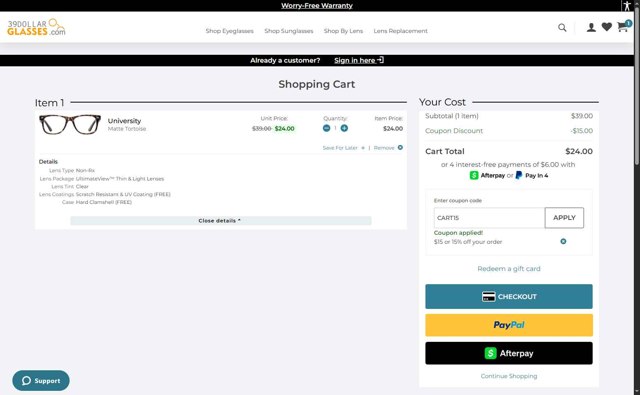Open the Shop Eyeglasses menu
Screen dimensions: 640x395
229,31
